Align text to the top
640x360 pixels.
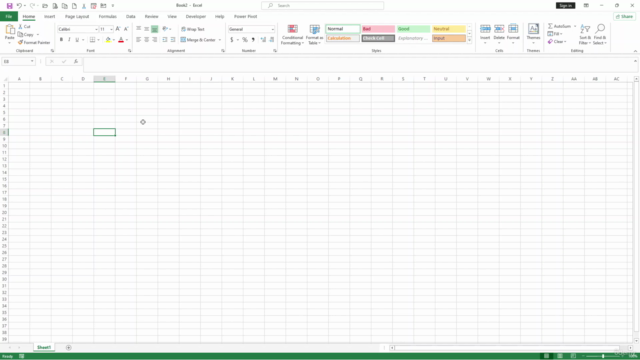139,29
